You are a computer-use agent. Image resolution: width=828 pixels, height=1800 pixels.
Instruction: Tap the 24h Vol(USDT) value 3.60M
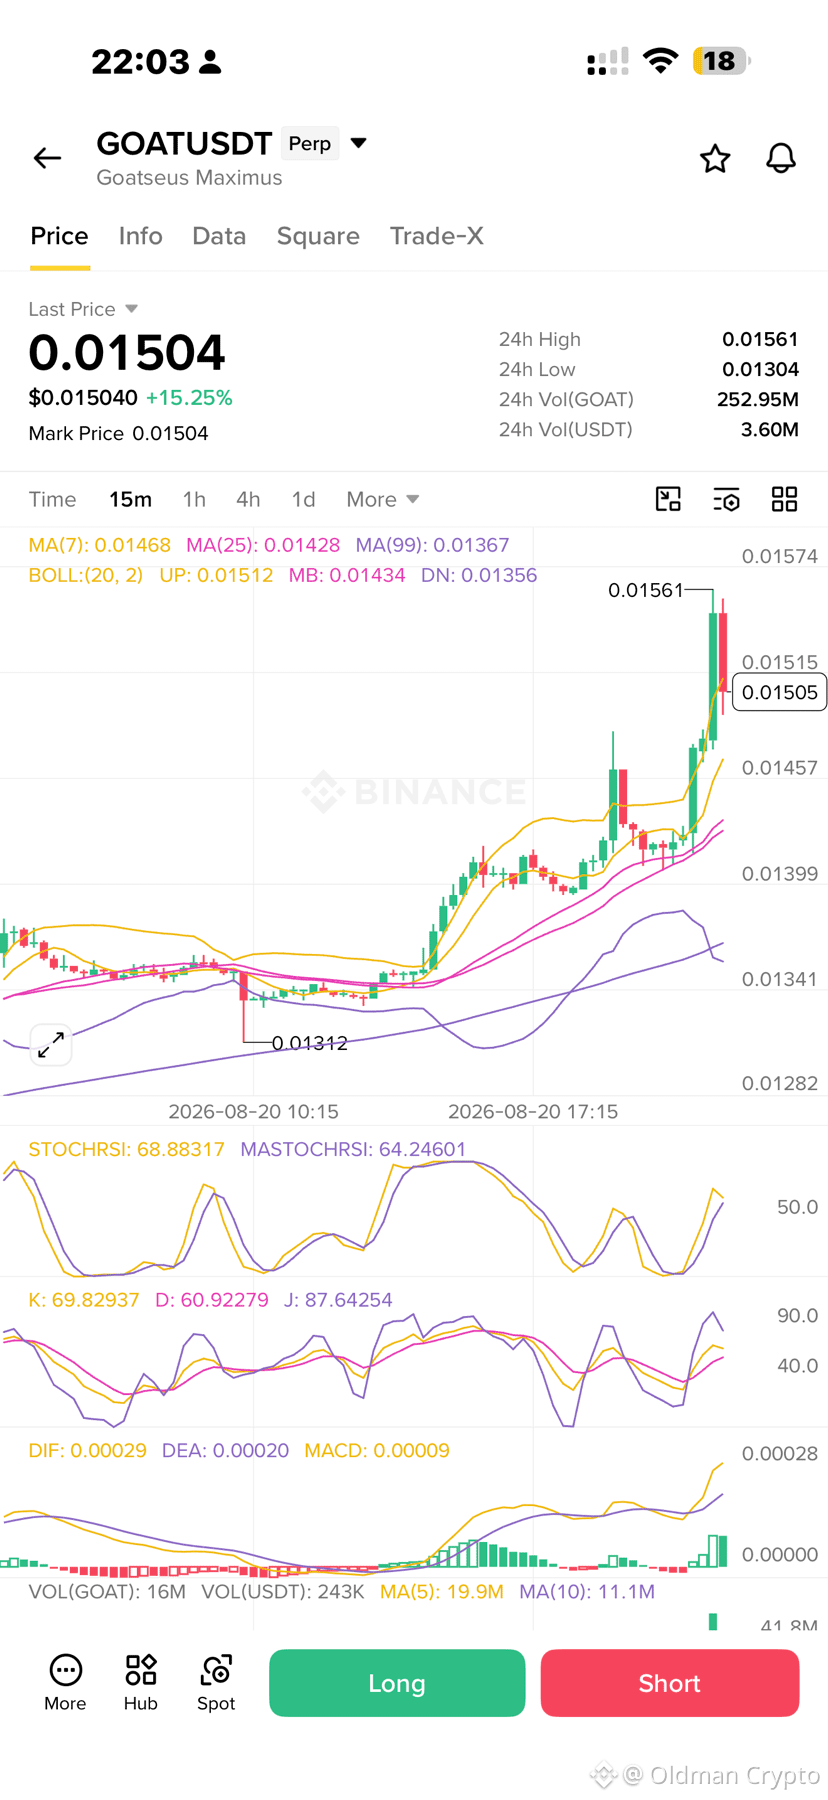pos(770,429)
